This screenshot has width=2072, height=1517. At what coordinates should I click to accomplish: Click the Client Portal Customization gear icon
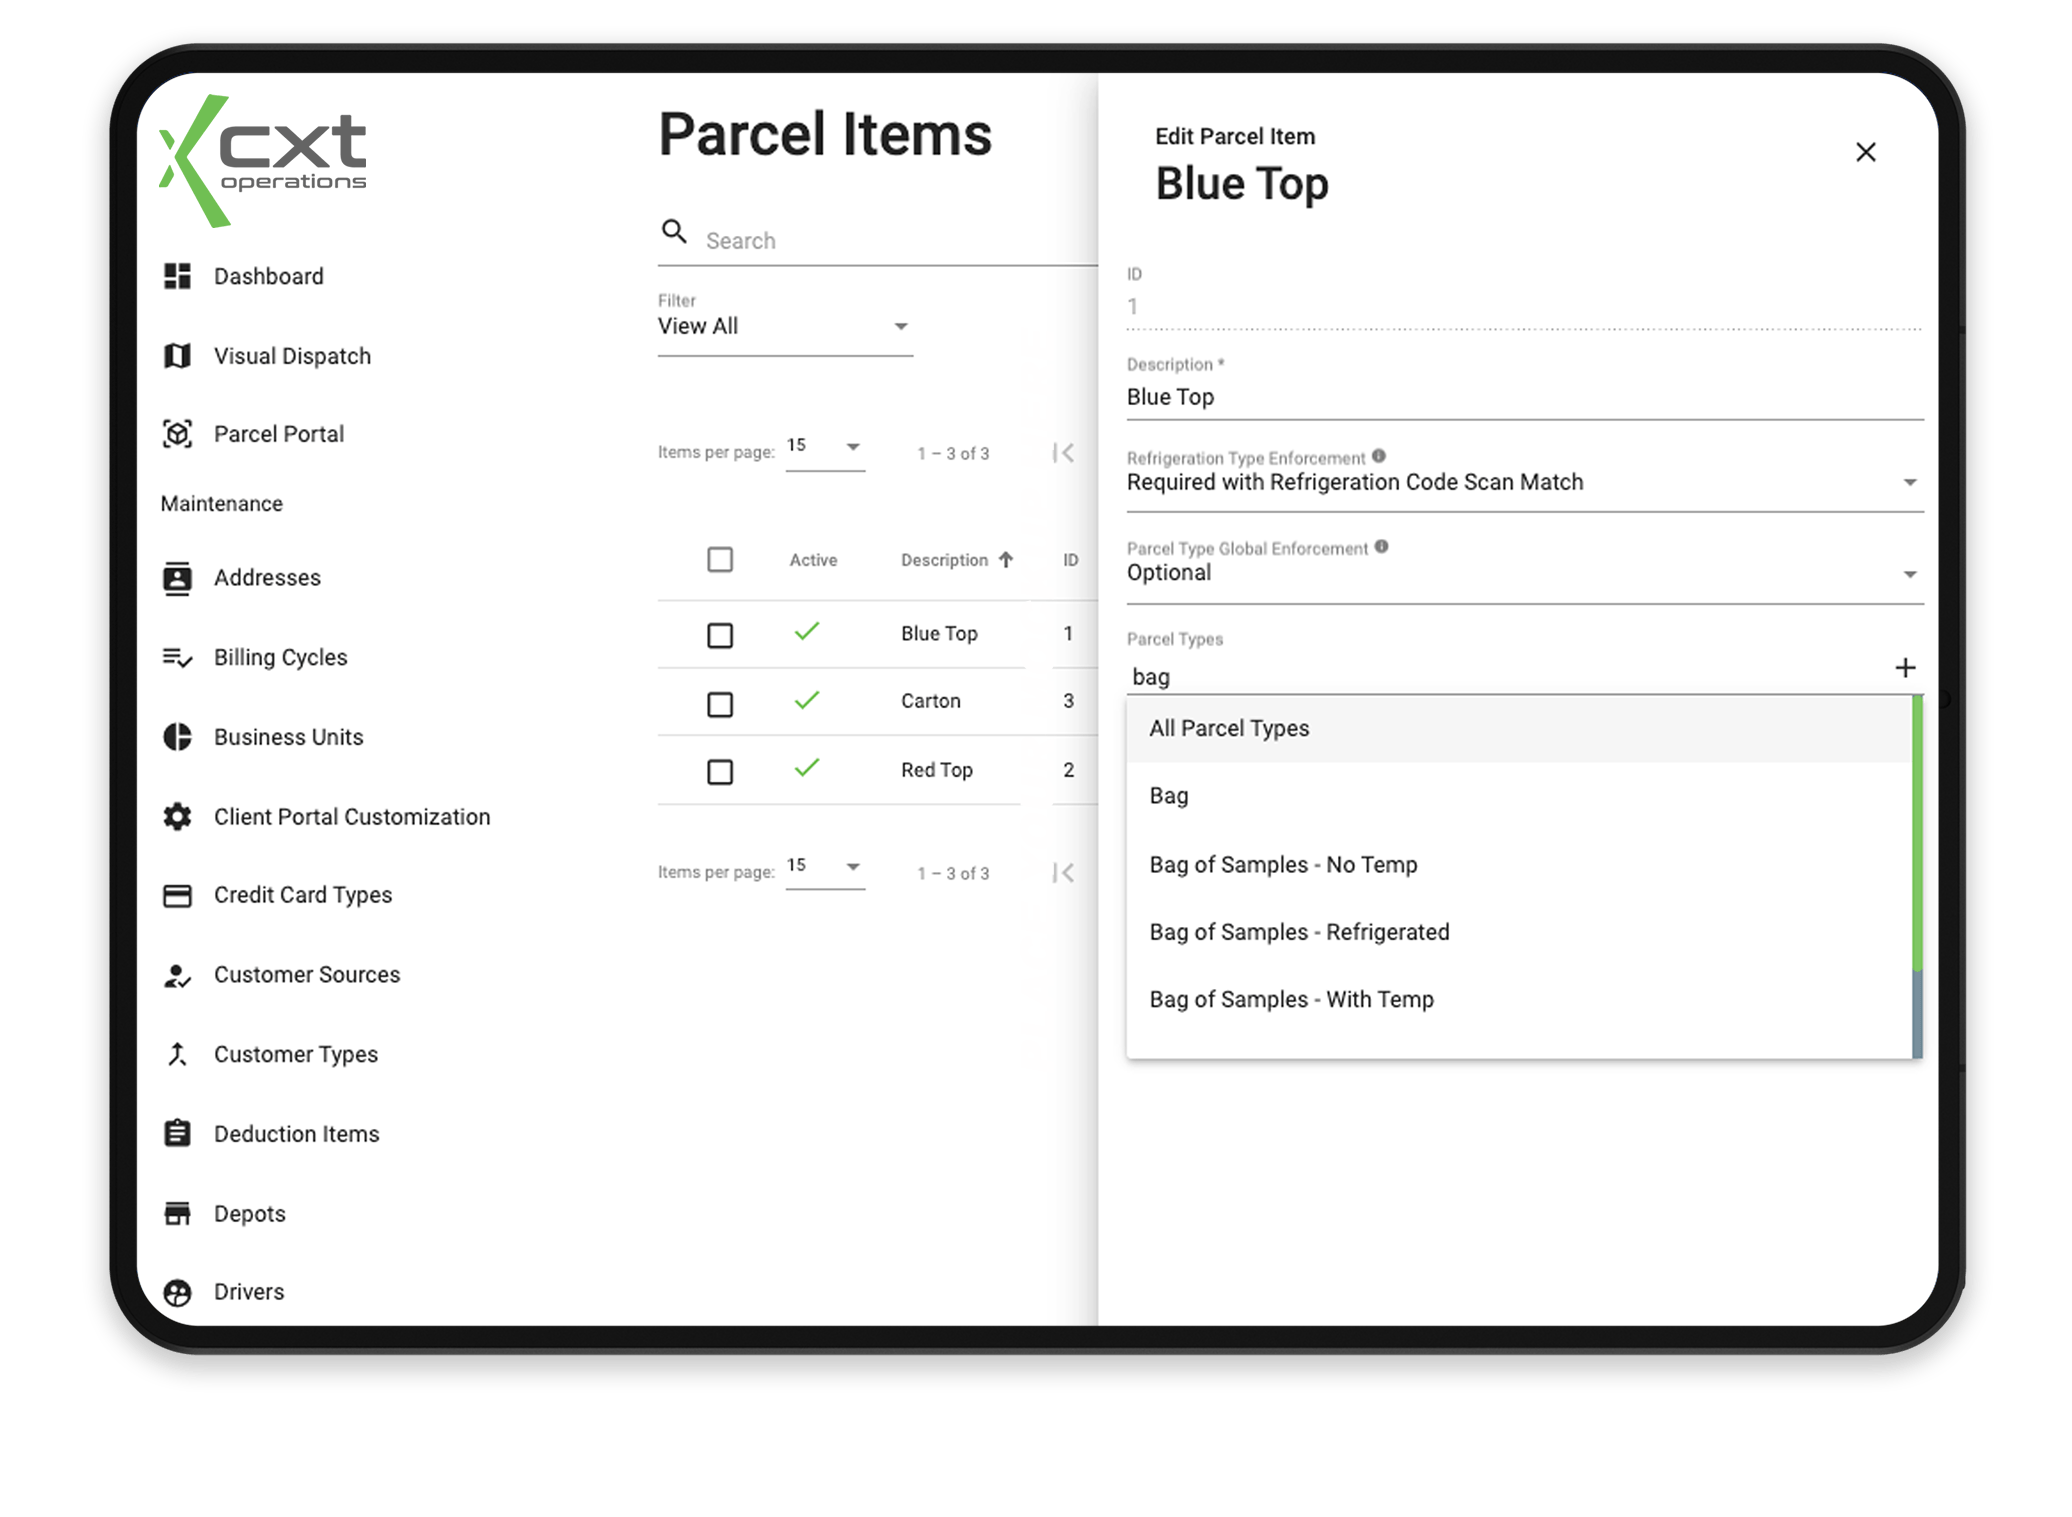(x=177, y=816)
